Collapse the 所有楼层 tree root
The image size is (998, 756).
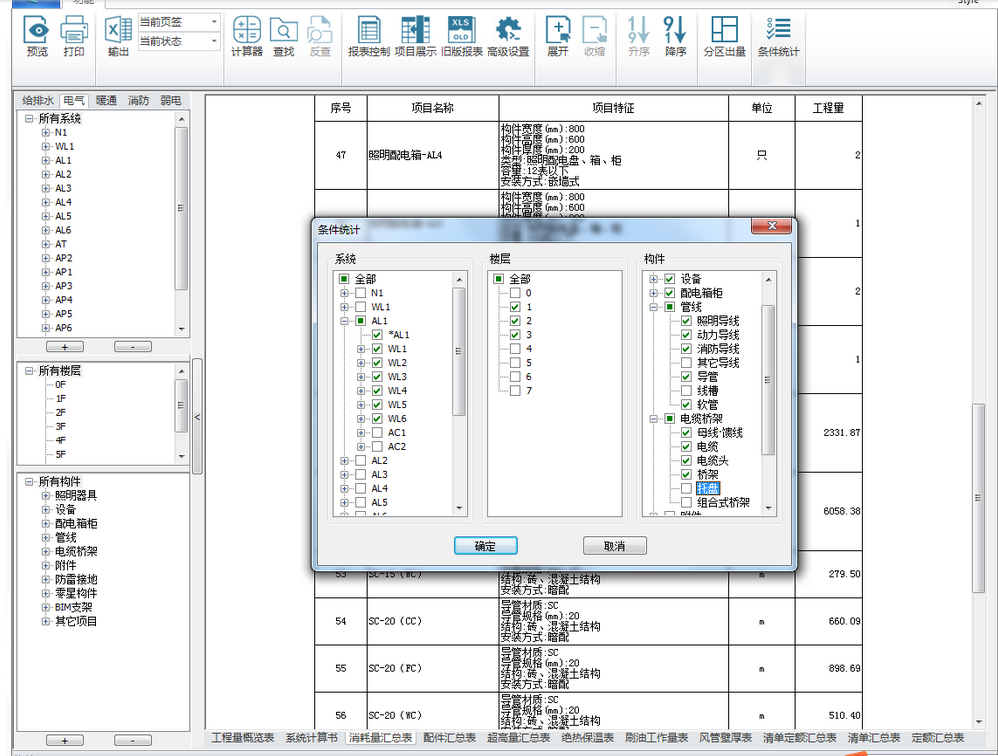tap(29, 370)
